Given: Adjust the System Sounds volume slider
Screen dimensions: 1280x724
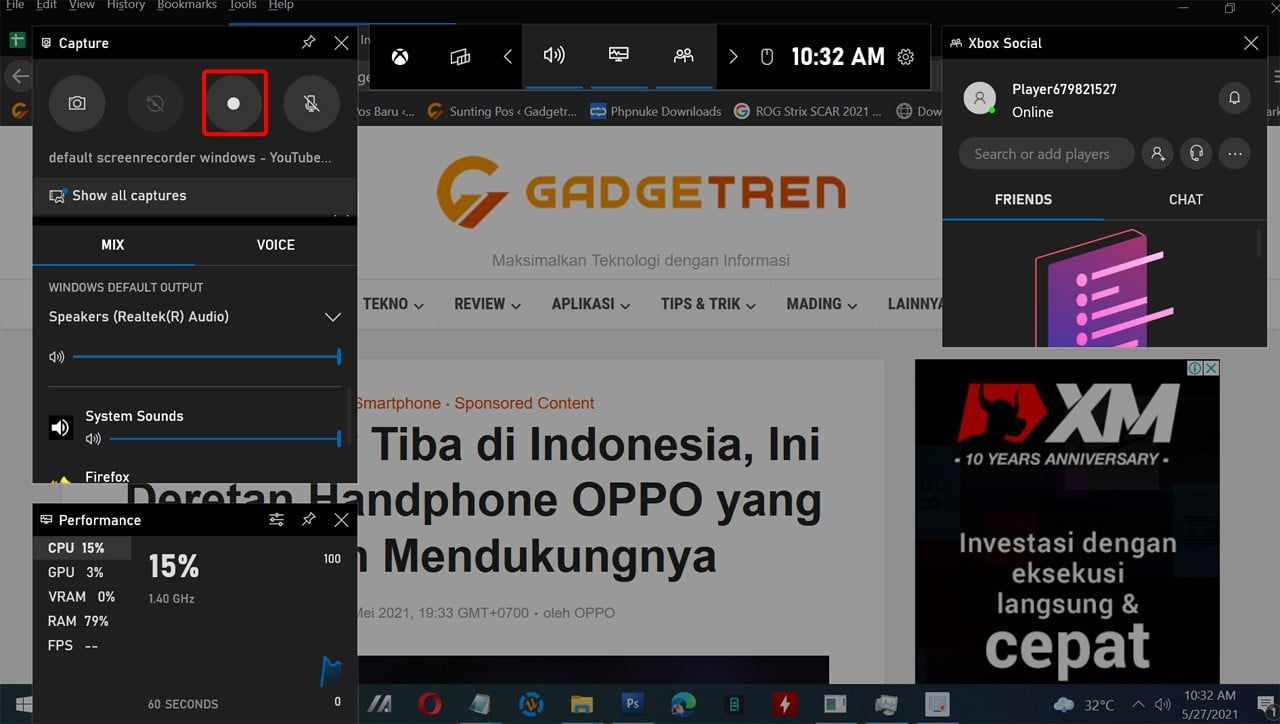Looking at the screenshot, I should [225, 438].
